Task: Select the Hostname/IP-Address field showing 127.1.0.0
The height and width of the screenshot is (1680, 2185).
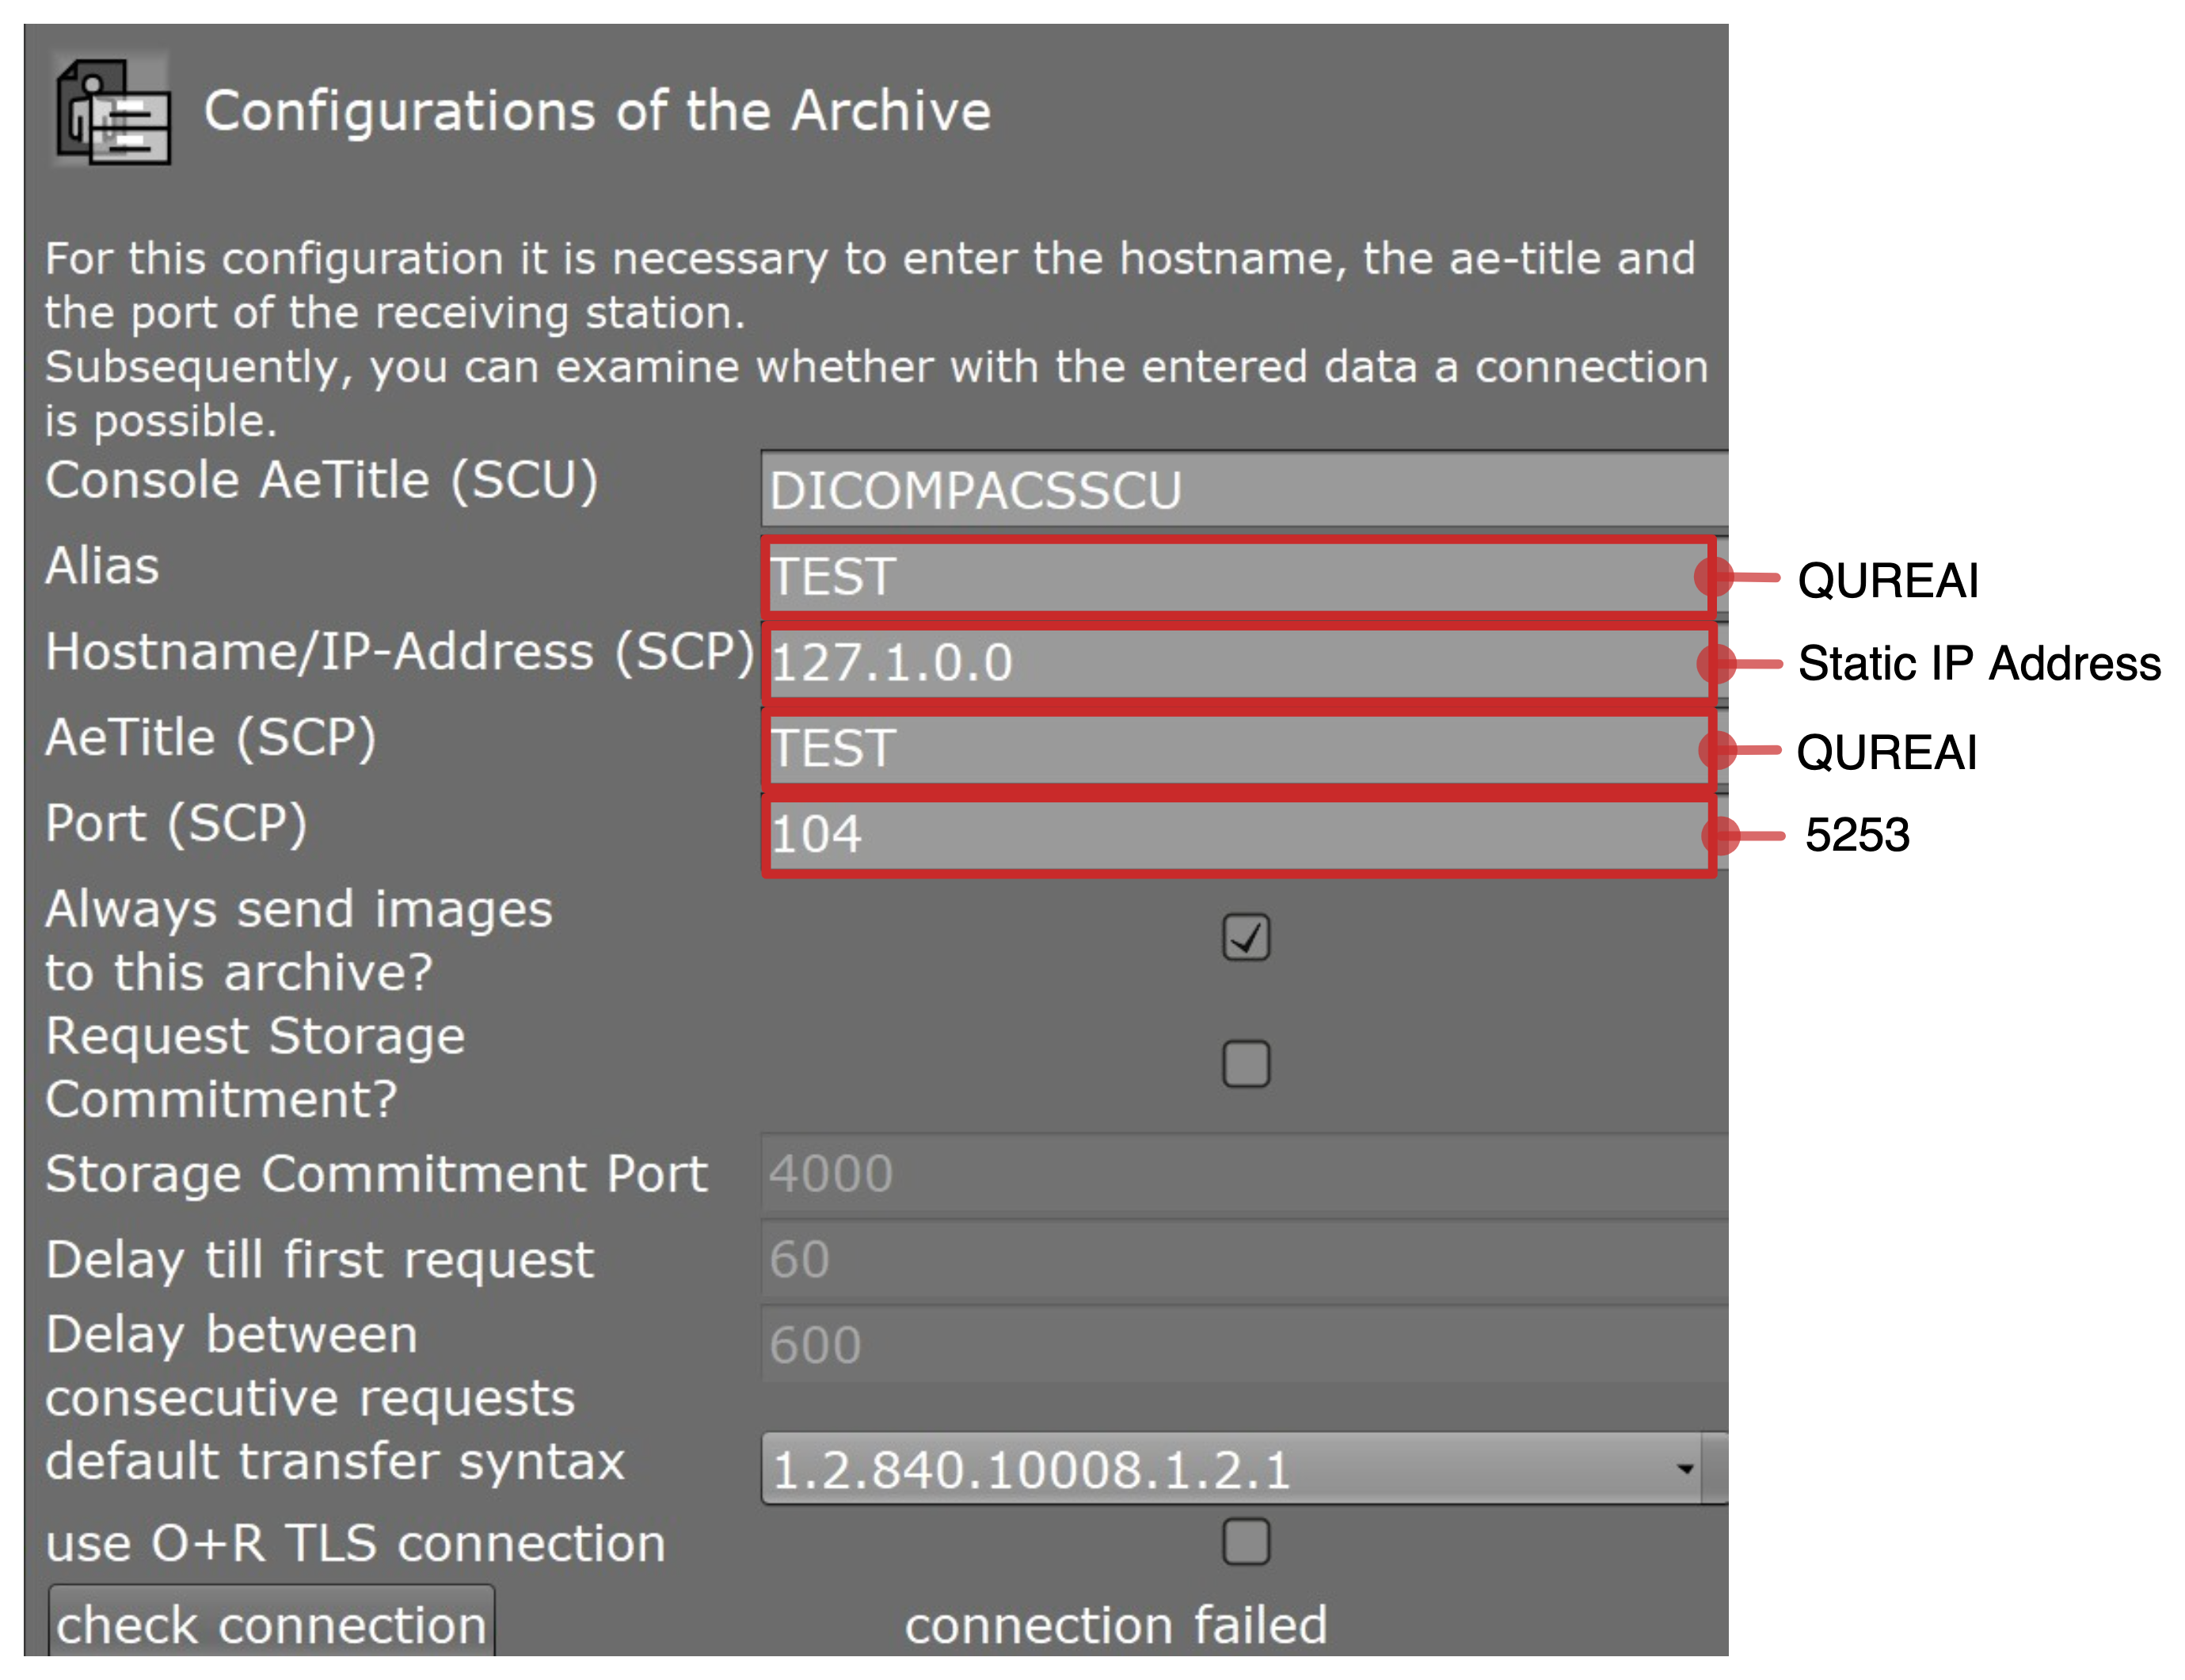Action: pos(1238,663)
